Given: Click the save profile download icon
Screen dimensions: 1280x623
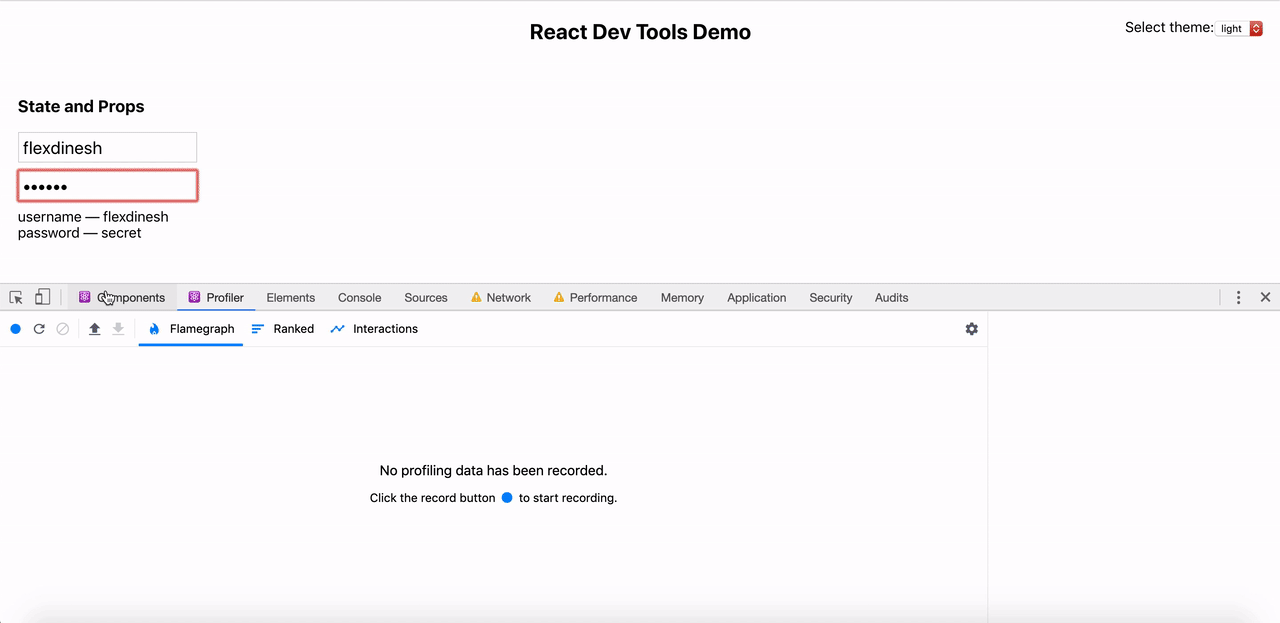Looking at the screenshot, I should pos(118,329).
